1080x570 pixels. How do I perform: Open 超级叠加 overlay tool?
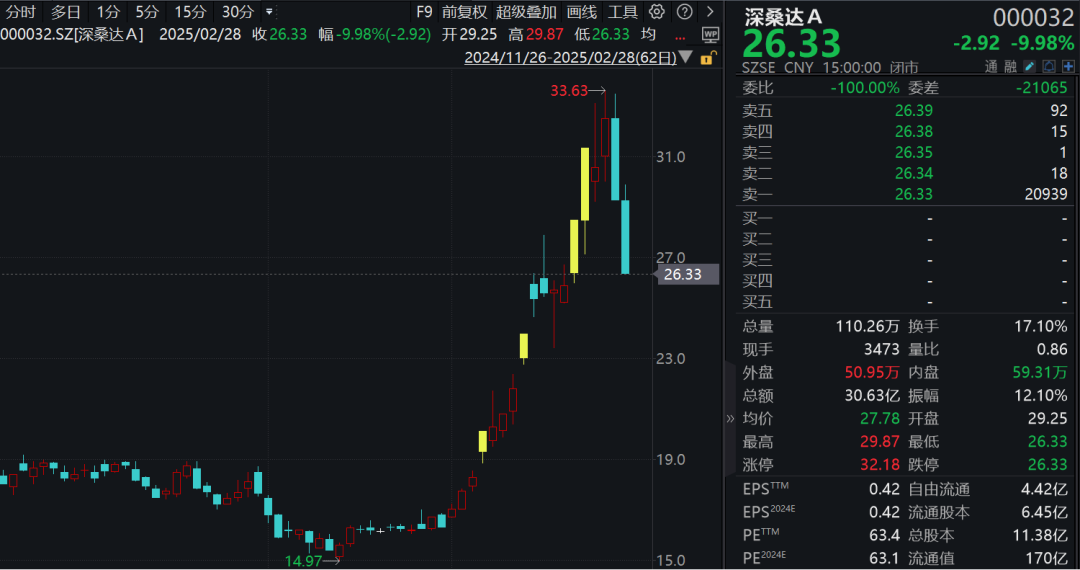point(526,12)
